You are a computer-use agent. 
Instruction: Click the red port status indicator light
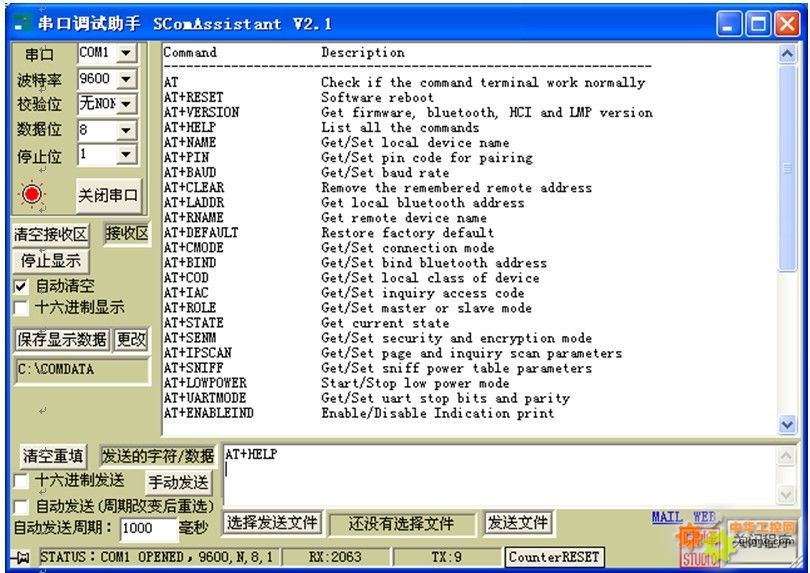[x=32, y=194]
